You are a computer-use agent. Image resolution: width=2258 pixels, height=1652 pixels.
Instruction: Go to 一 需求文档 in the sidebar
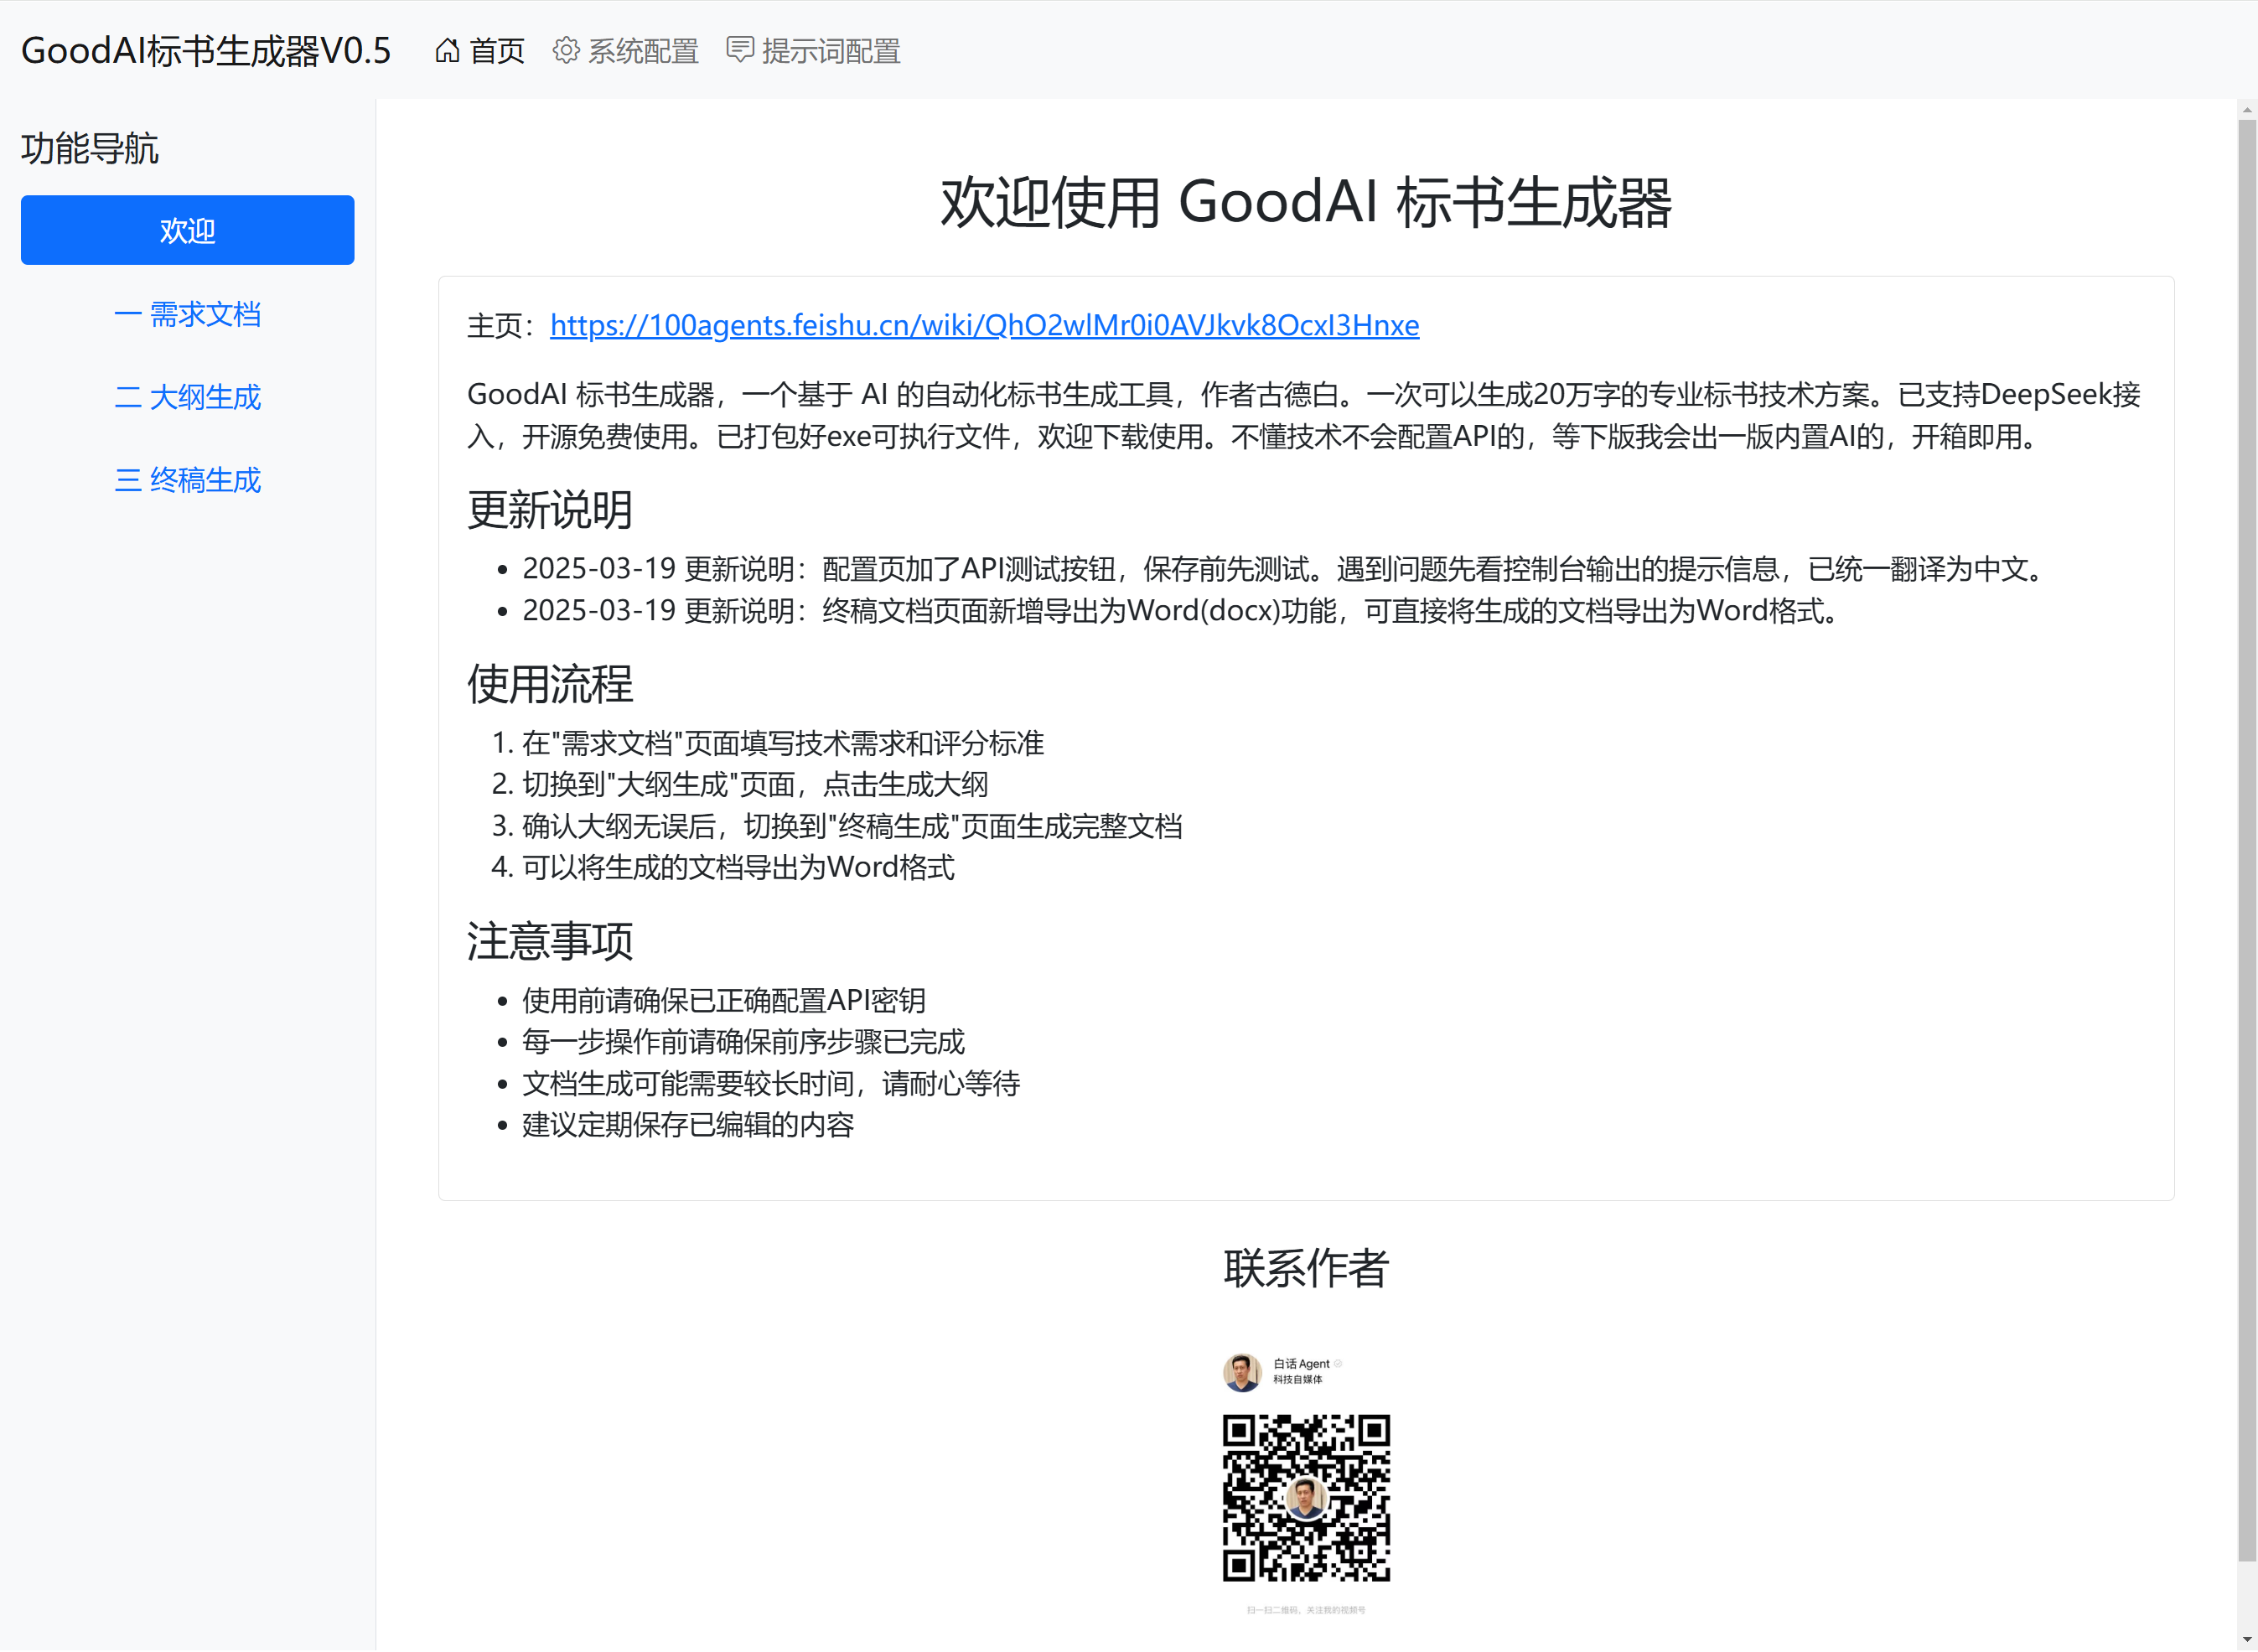(x=187, y=314)
